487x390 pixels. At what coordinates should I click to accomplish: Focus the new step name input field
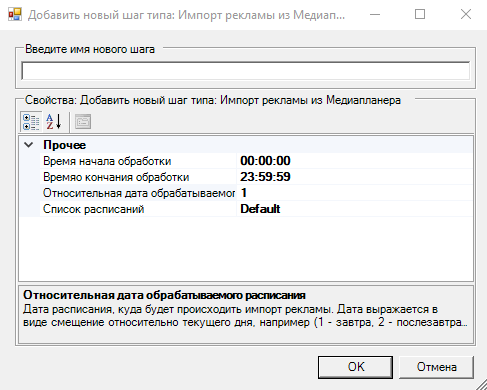point(246,71)
